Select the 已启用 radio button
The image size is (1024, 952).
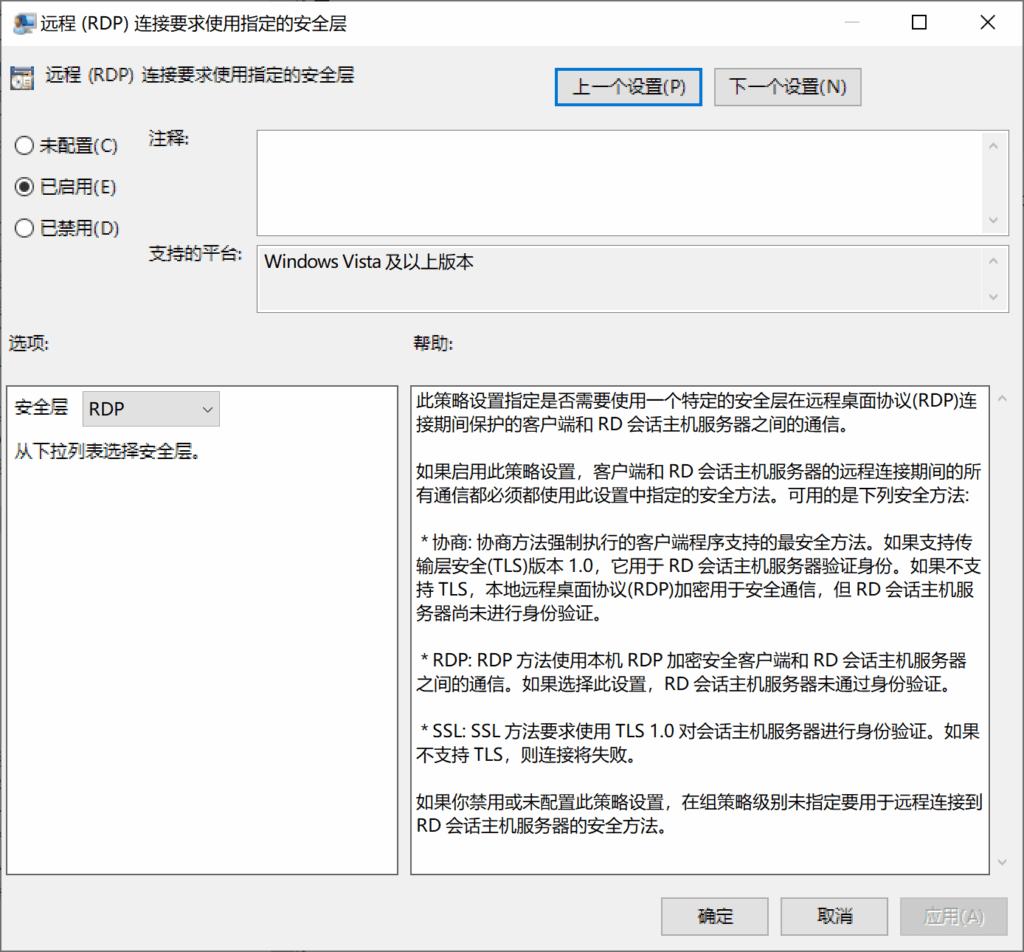(24, 186)
